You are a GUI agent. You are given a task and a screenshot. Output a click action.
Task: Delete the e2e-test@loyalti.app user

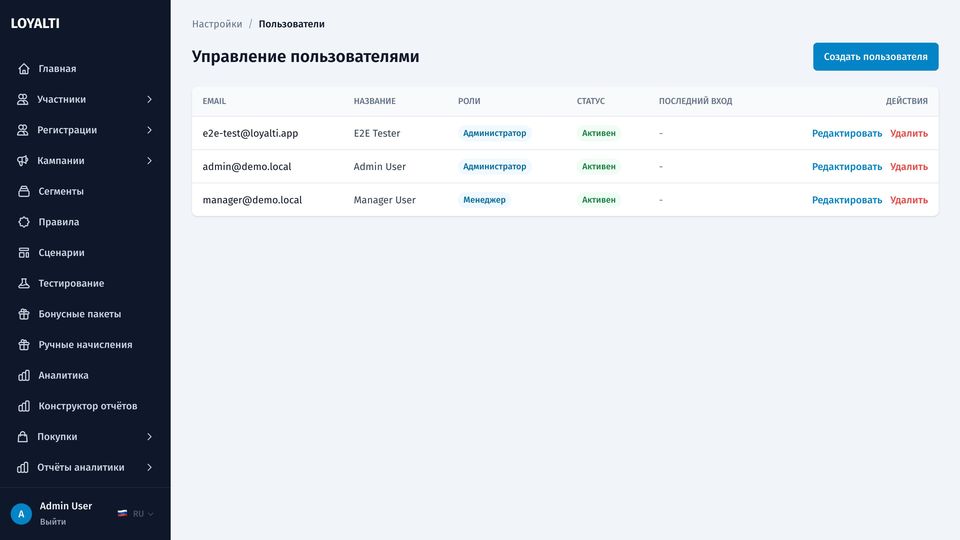pyautogui.click(x=909, y=133)
